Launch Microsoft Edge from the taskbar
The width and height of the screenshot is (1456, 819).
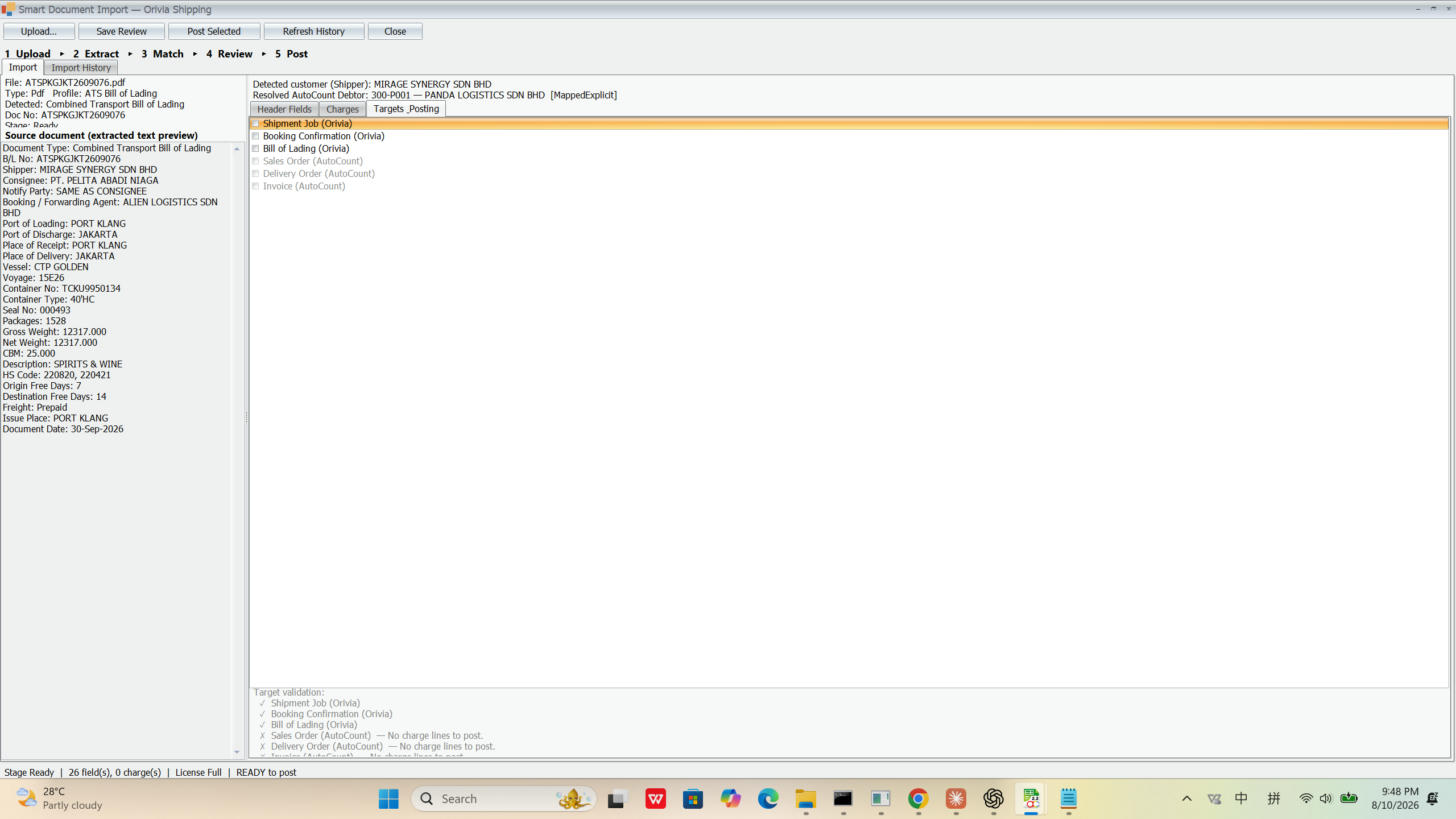point(768,798)
